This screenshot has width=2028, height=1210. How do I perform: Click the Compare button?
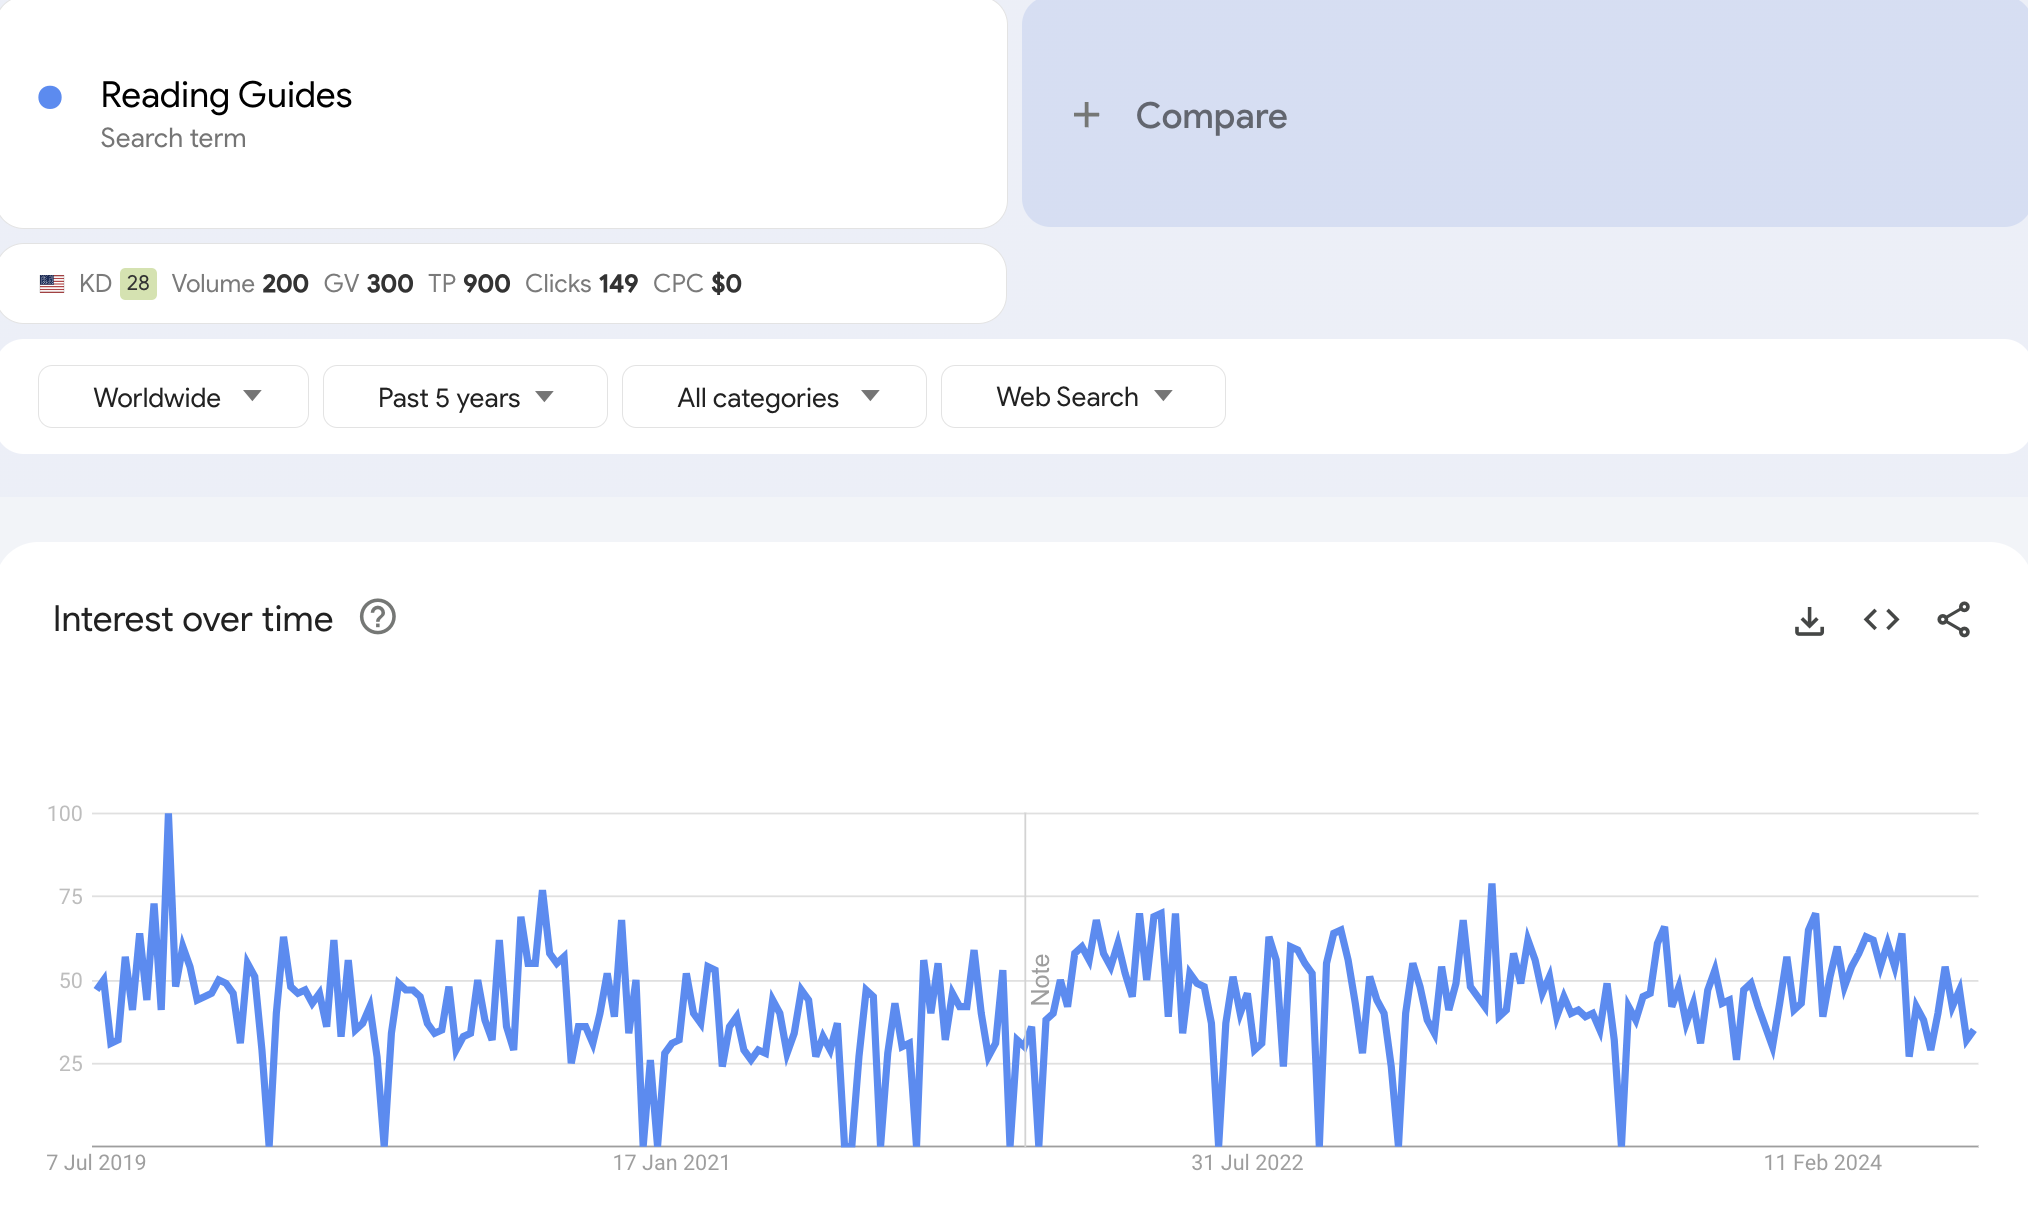coord(1210,116)
